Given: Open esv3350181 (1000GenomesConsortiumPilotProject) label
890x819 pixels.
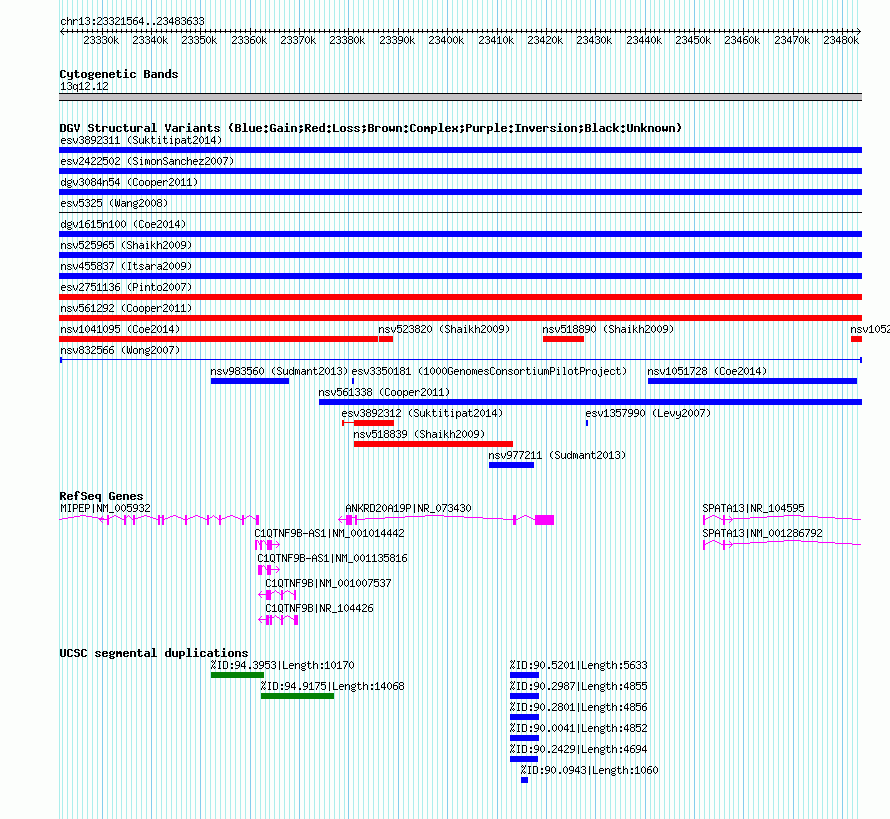Looking at the screenshot, I should (x=489, y=371).
